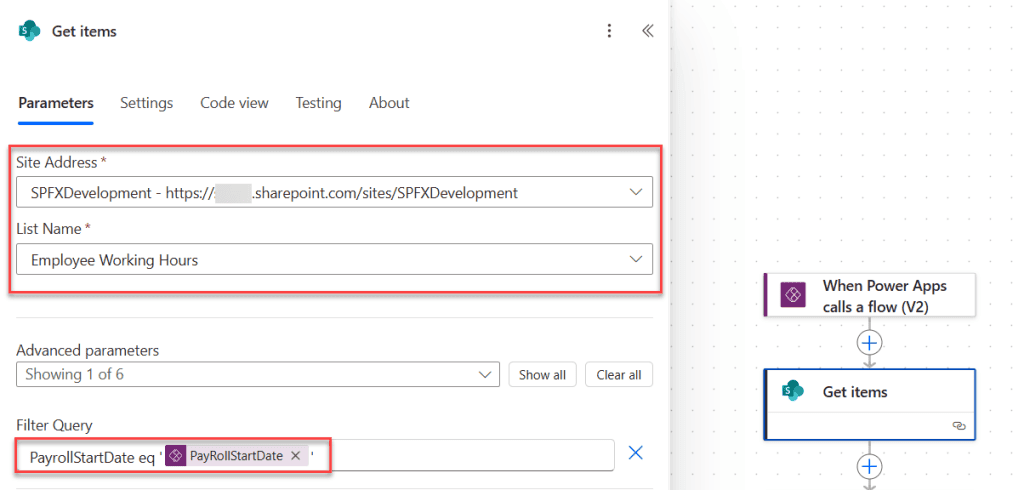Click the SharePoint icon beside the Get items title

(x=29, y=31)
